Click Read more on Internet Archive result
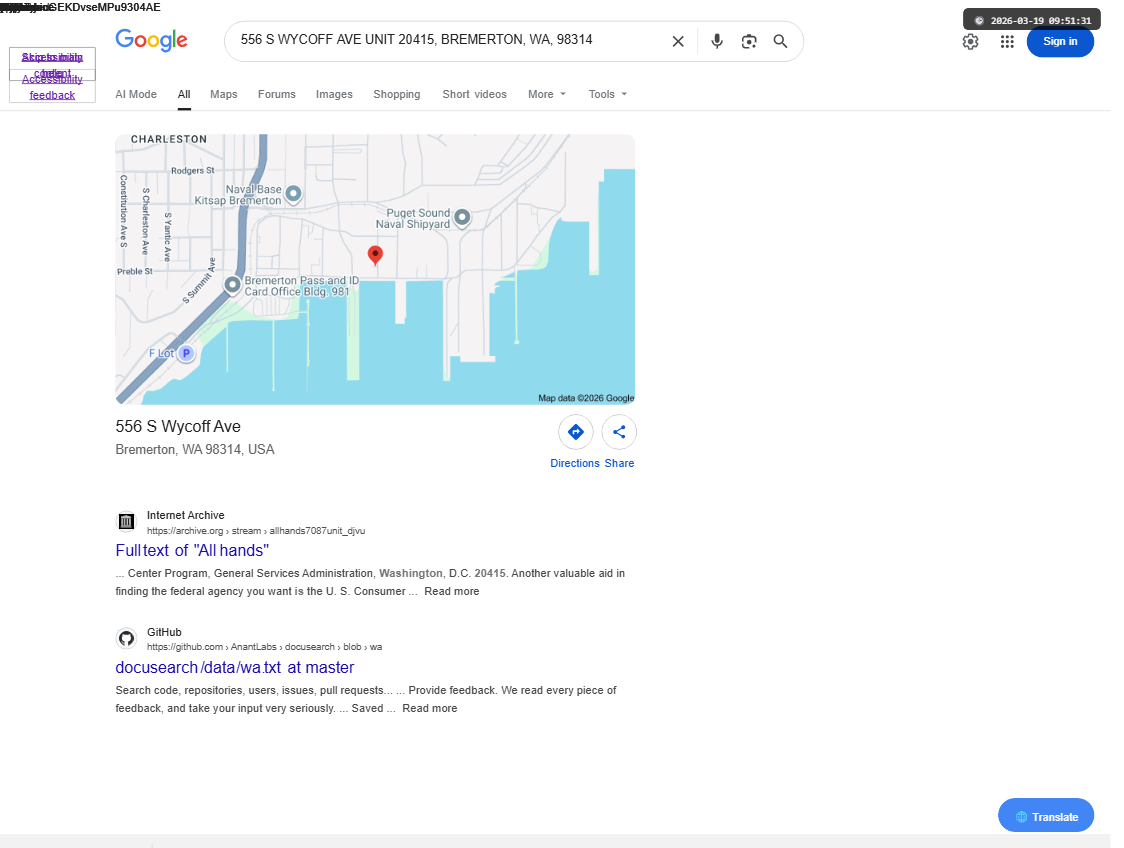1124x848 pixels. pos(452,591)
